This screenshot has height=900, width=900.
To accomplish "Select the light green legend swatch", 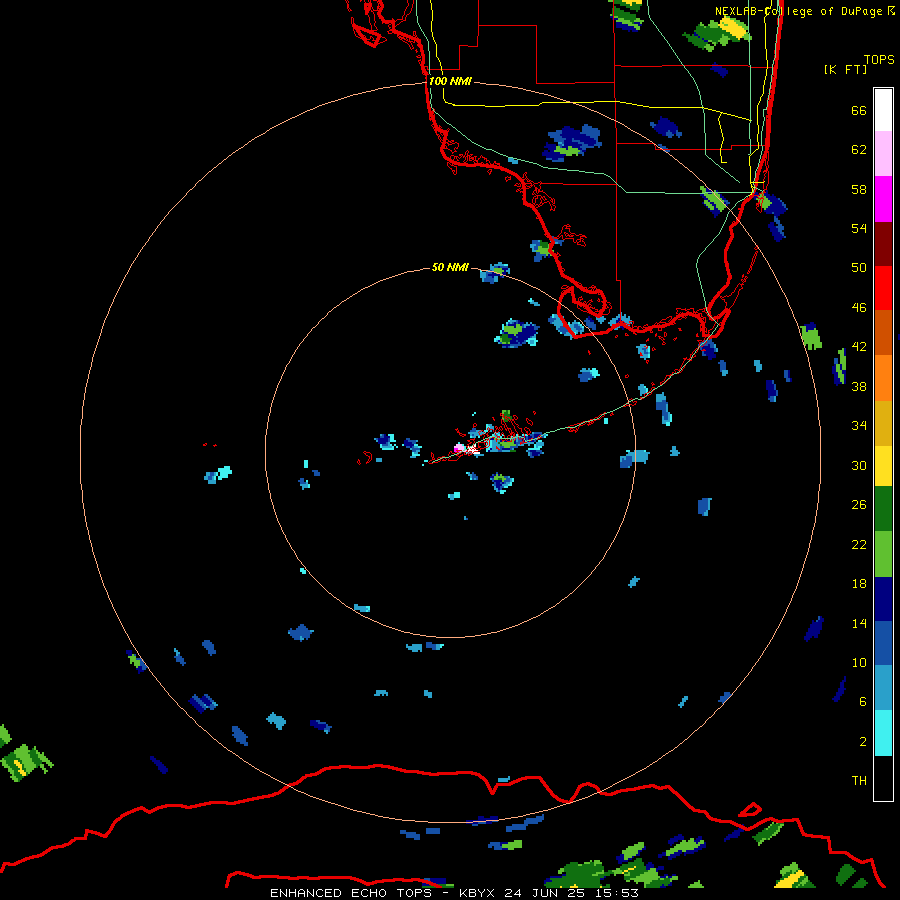I will click(883, 554).
